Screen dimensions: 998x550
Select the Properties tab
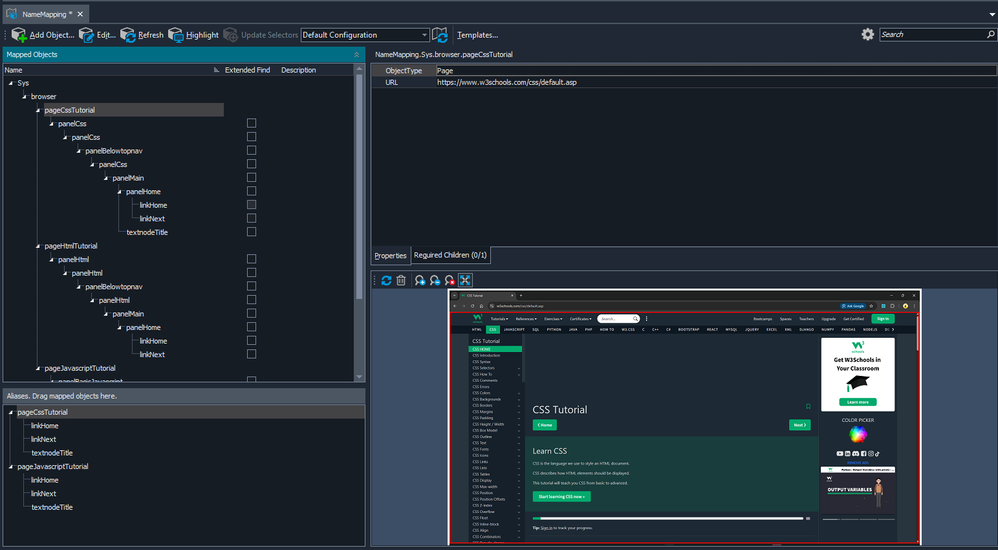coord(391,256)
